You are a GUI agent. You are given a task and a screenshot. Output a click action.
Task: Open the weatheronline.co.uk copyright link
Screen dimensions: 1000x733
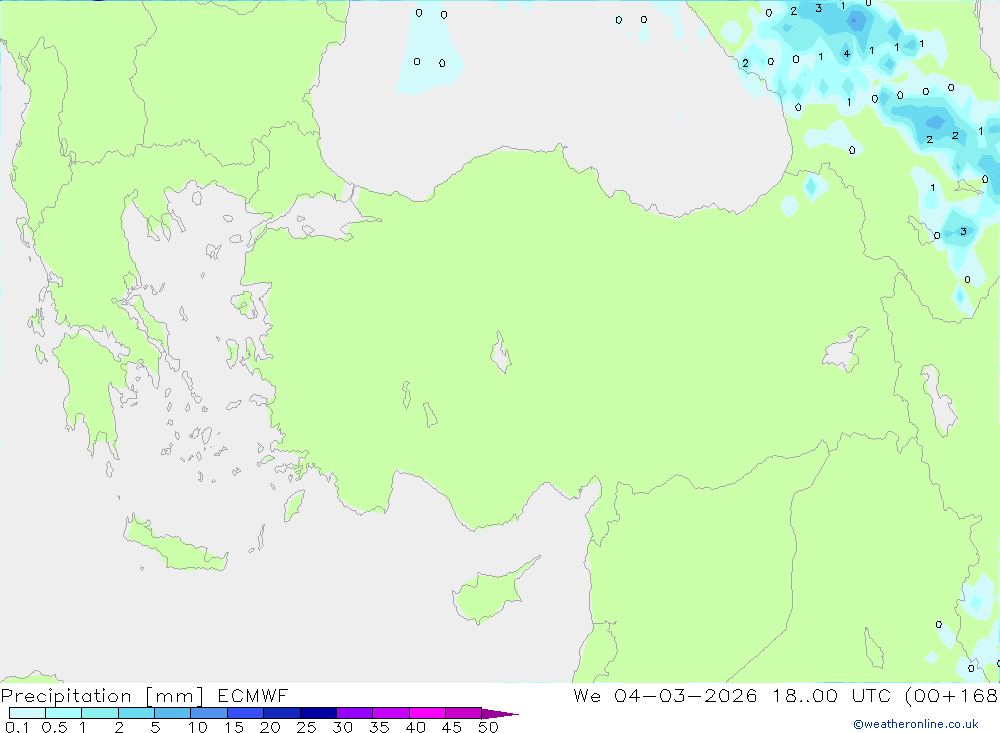[916, 724]
